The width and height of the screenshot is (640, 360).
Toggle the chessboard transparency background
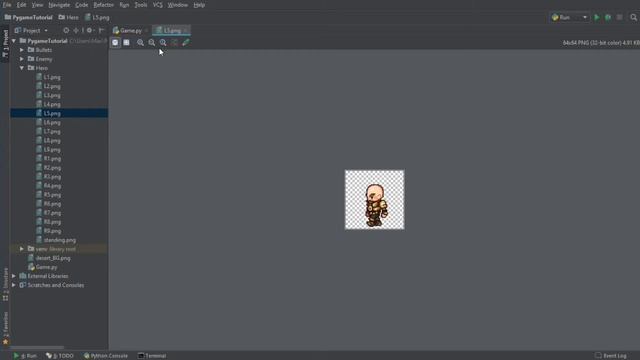(x=115, y=42)
